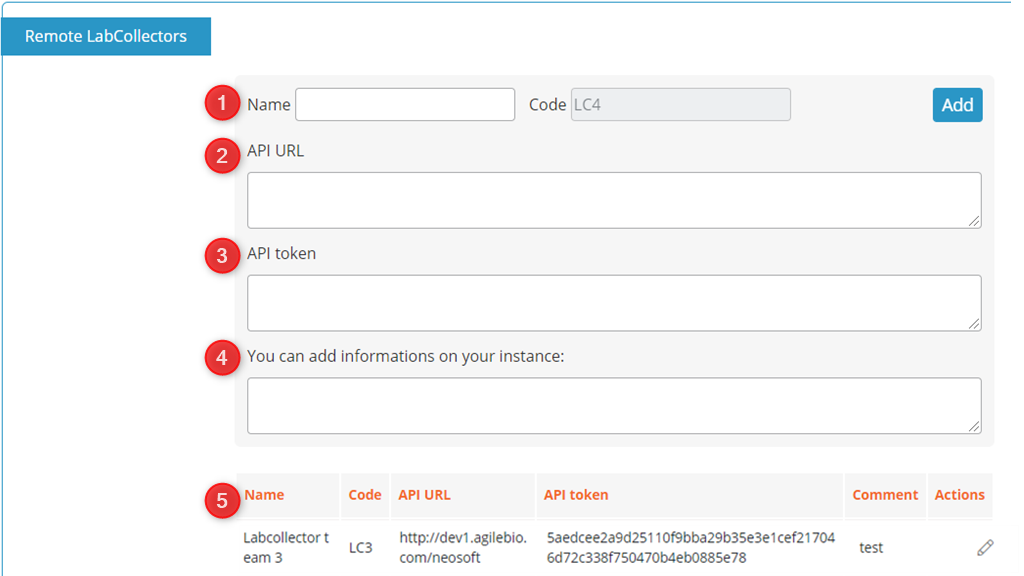Click inside the API token text area
Screen dimensions: 1024x576
point(614,303)
